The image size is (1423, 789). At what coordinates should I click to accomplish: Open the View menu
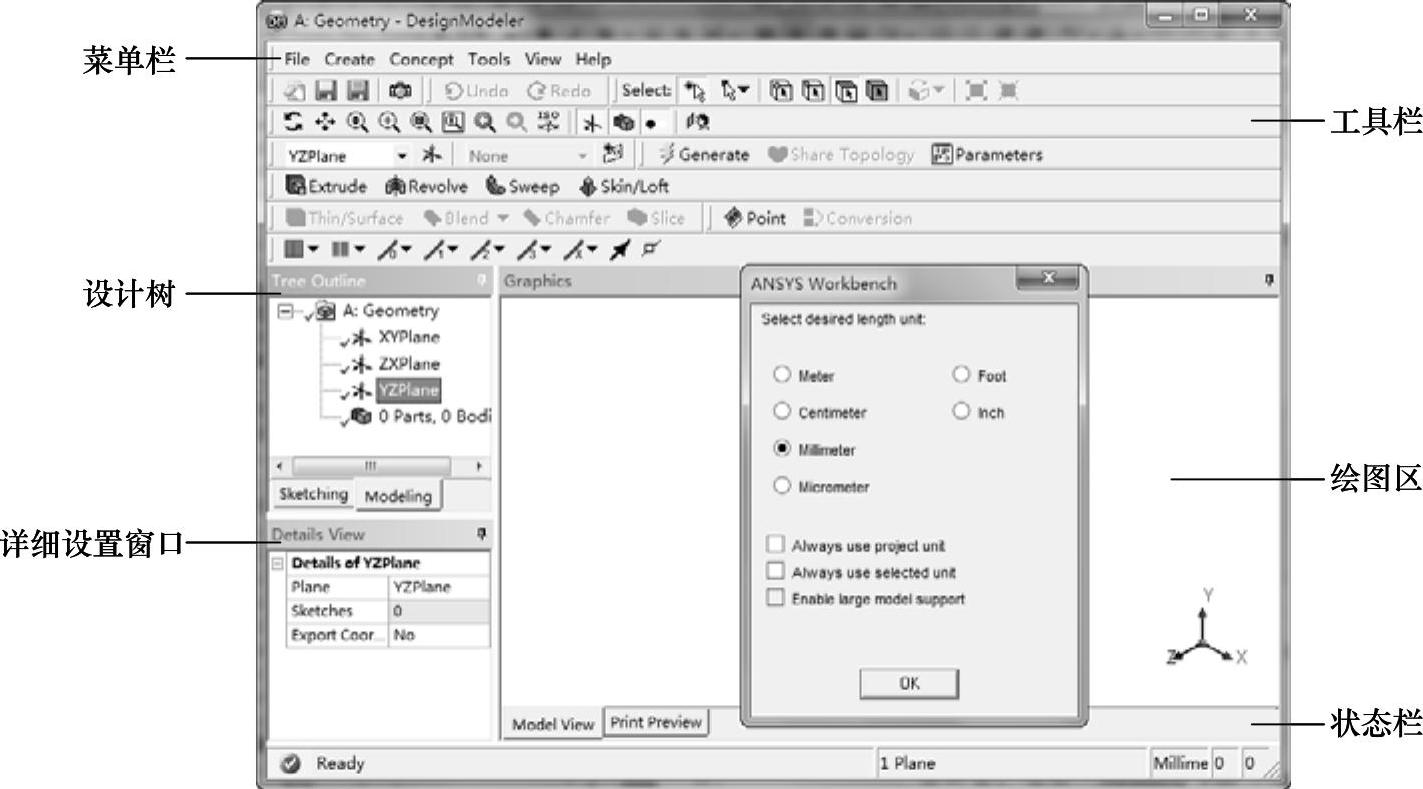(x=543, y=60)
